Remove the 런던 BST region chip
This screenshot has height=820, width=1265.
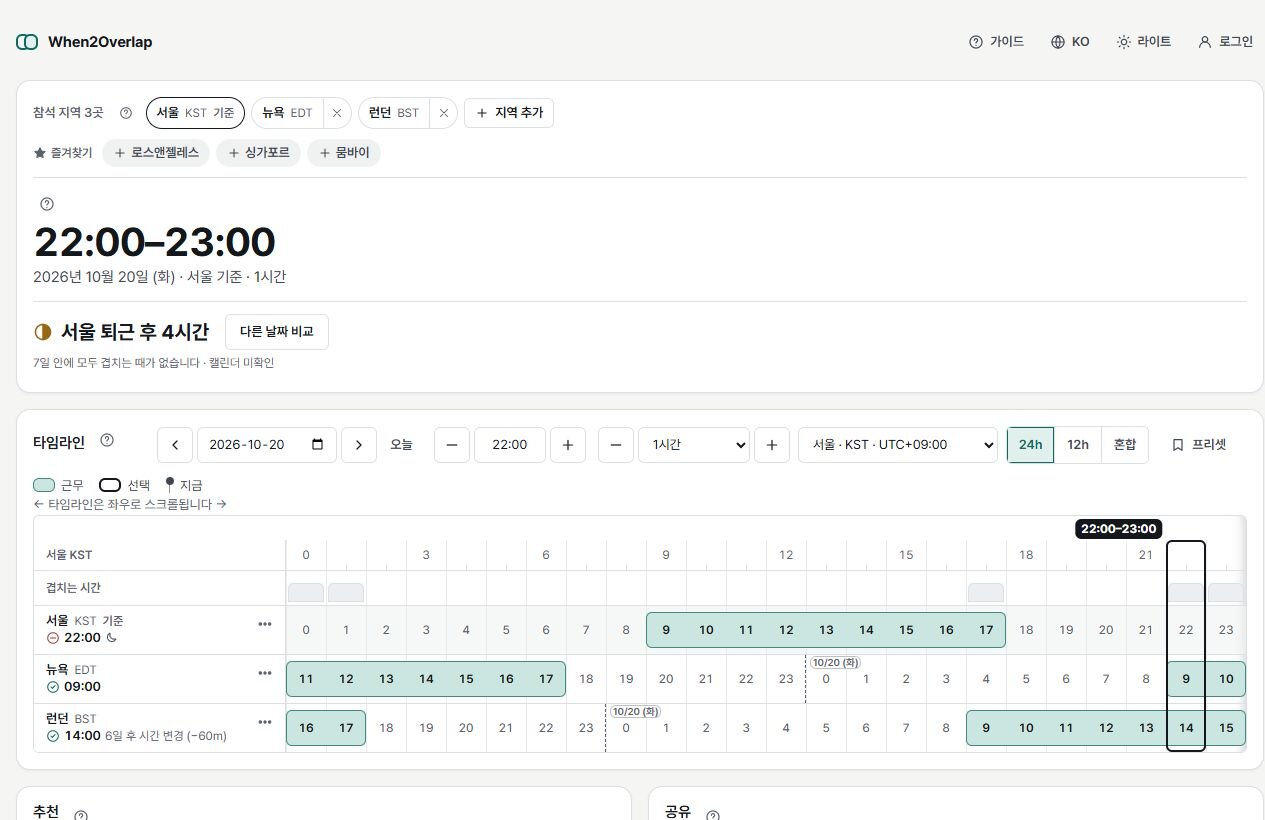pyautogui.click(x=444, y=113)
